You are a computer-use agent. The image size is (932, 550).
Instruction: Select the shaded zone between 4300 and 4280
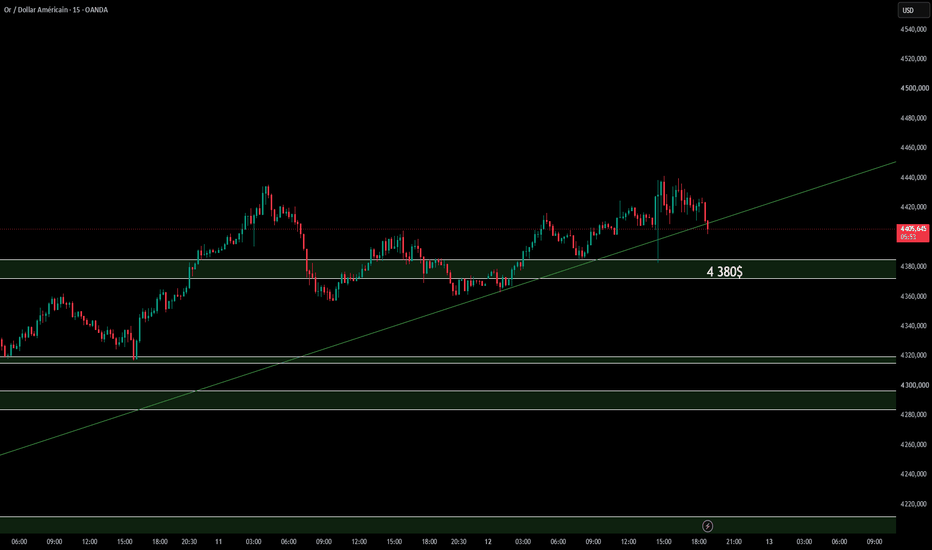[448, 400]
